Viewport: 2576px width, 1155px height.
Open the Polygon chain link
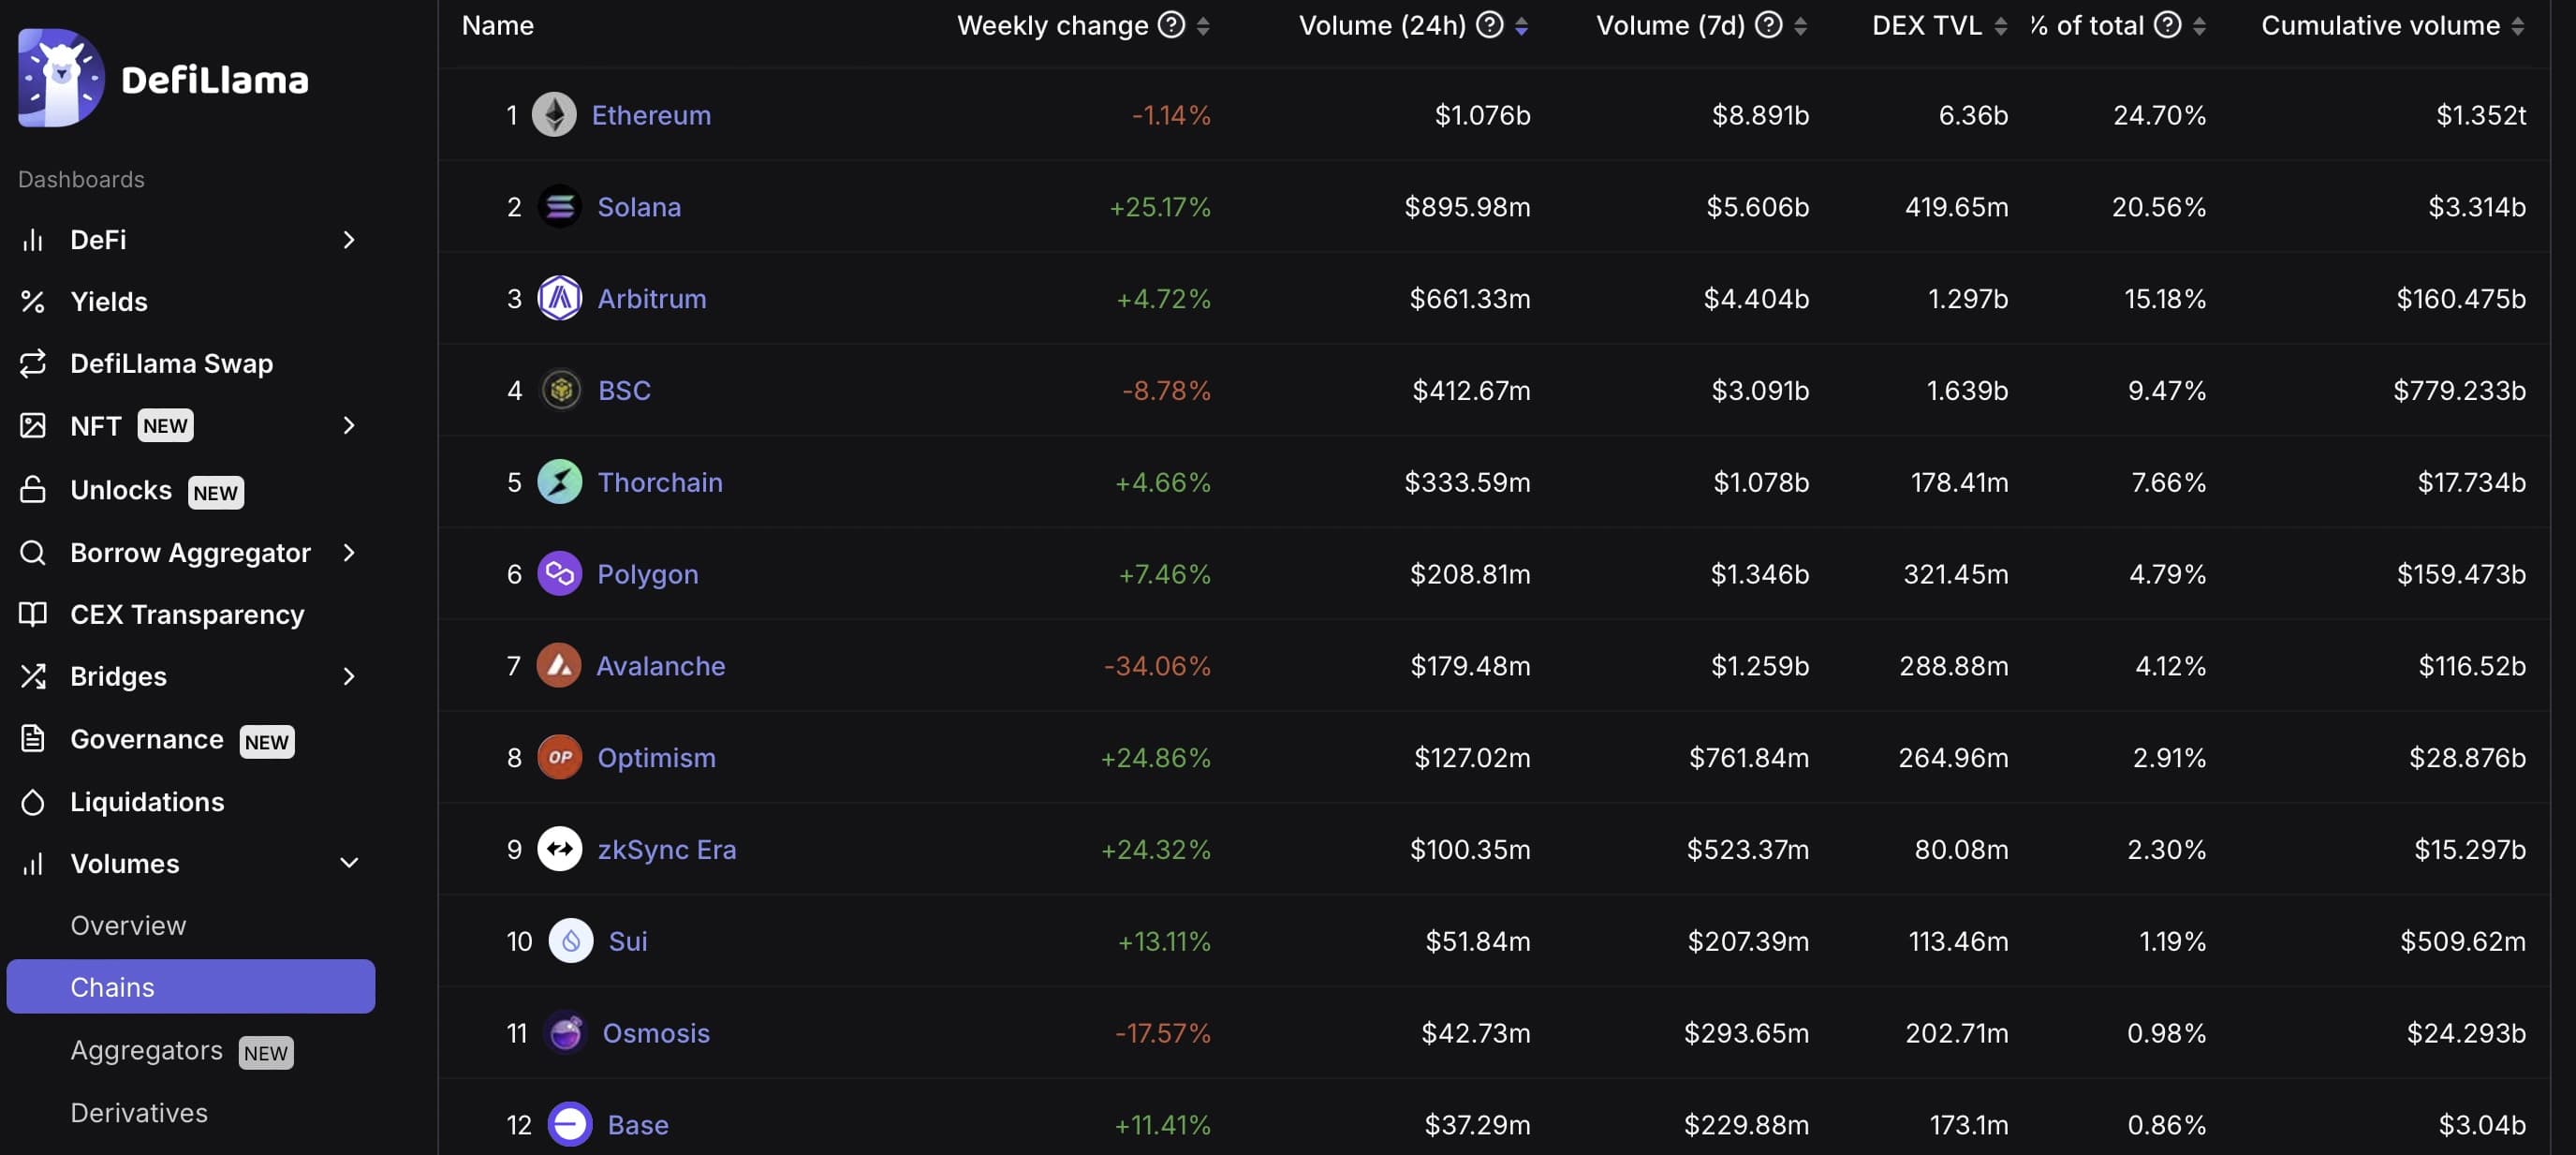point(648,575)
